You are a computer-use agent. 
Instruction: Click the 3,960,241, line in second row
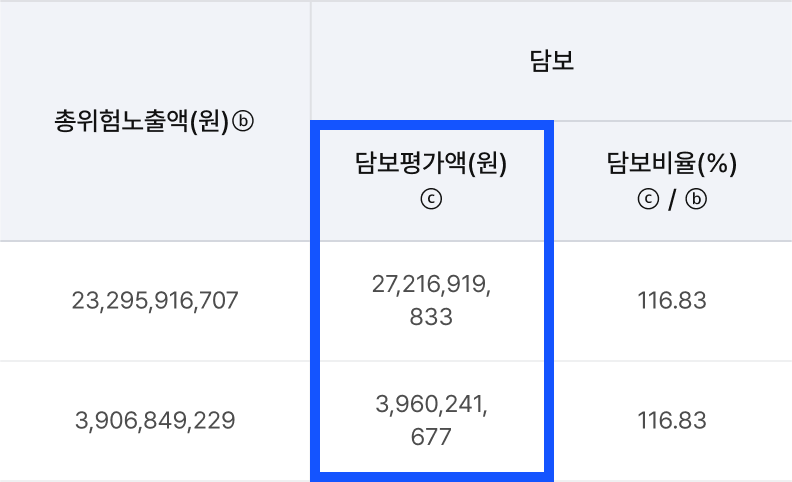coord(431,405)
